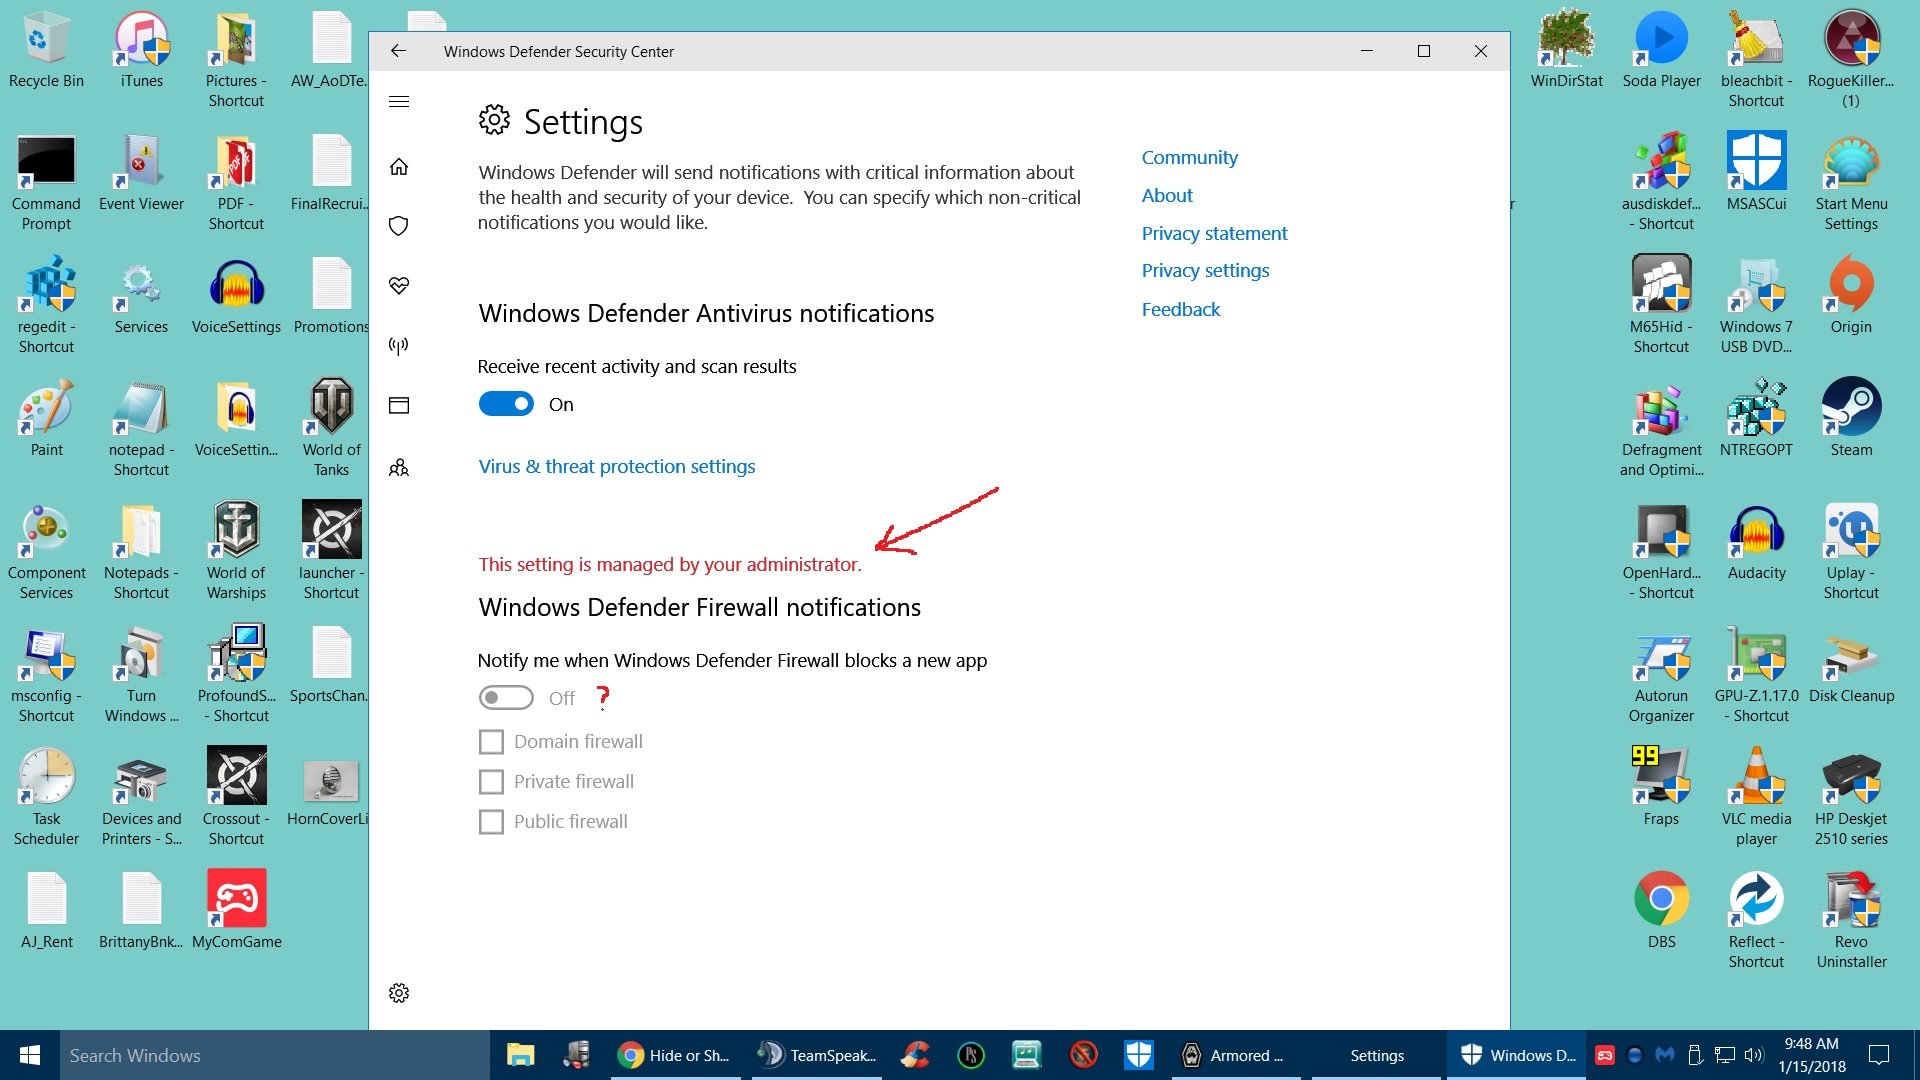Check the Private firewall checkbox

point(491,782)
